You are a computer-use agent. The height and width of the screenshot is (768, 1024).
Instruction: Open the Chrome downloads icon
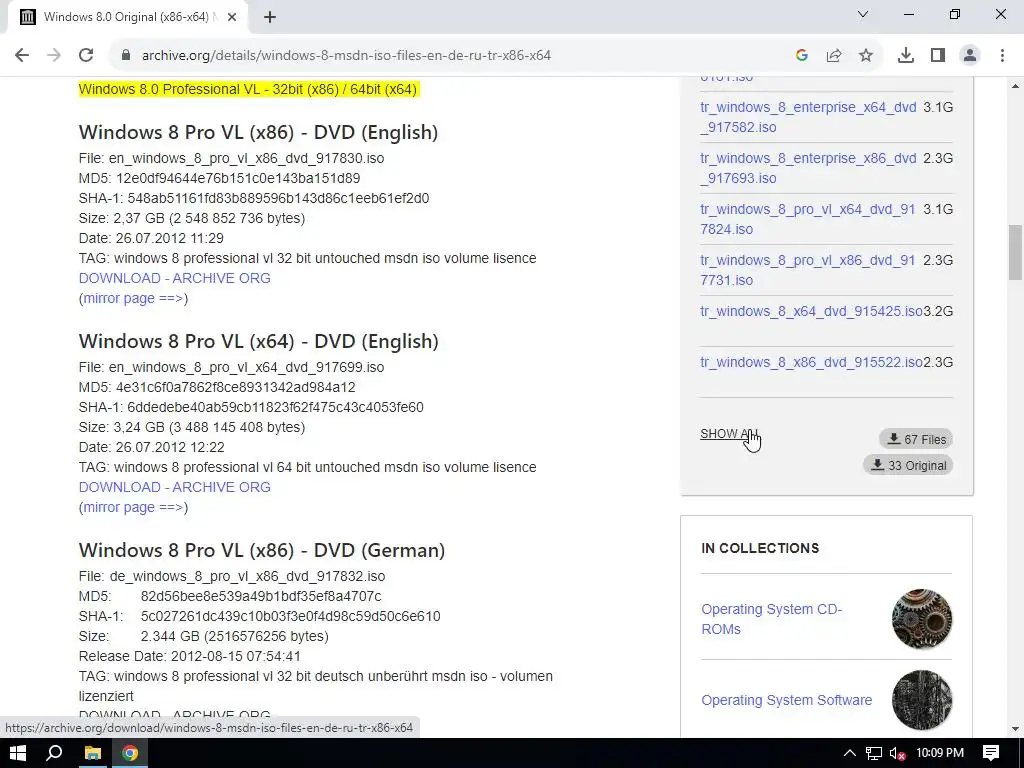click(906, 56)
